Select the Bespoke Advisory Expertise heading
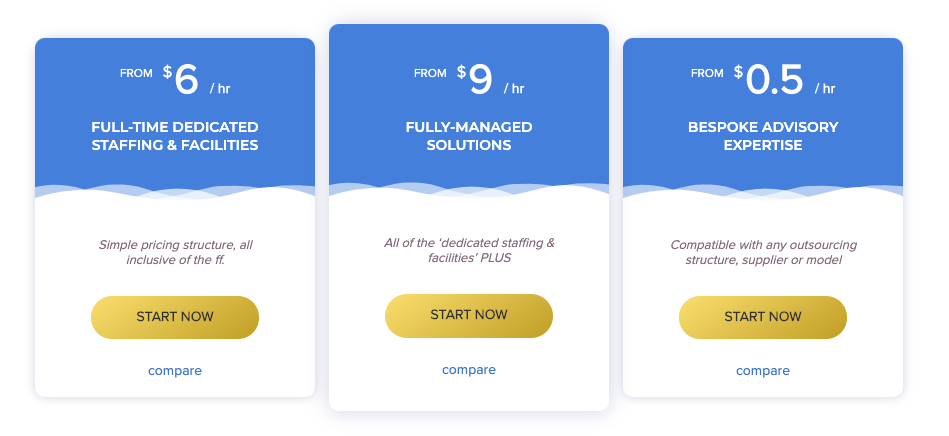The height and width of the screenshot is (436, 949). 763,136
